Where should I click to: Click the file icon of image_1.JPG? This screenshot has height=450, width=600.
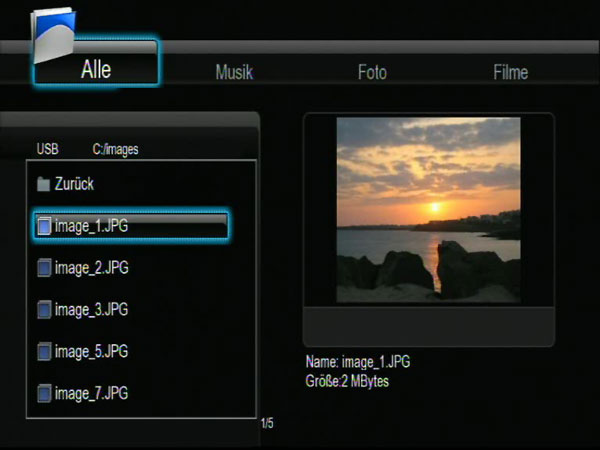point(44,226)
